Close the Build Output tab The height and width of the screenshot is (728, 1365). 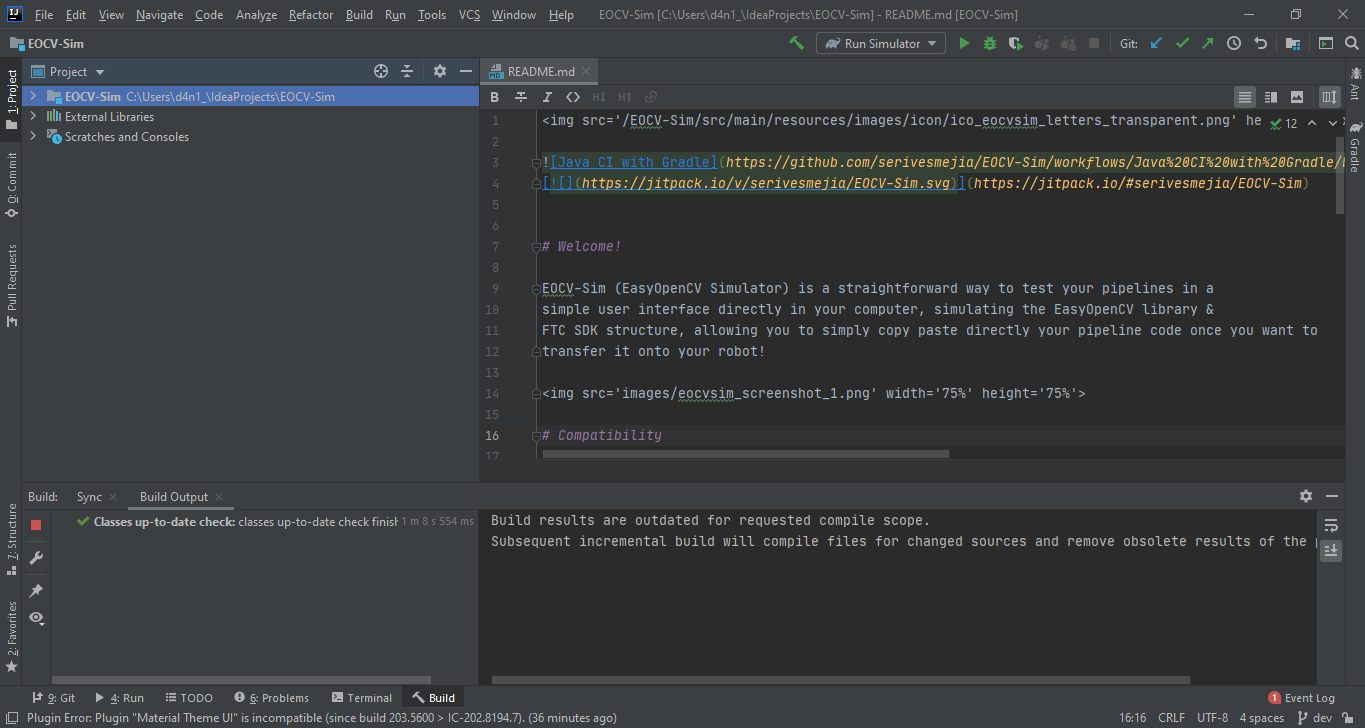coord(219,497)
